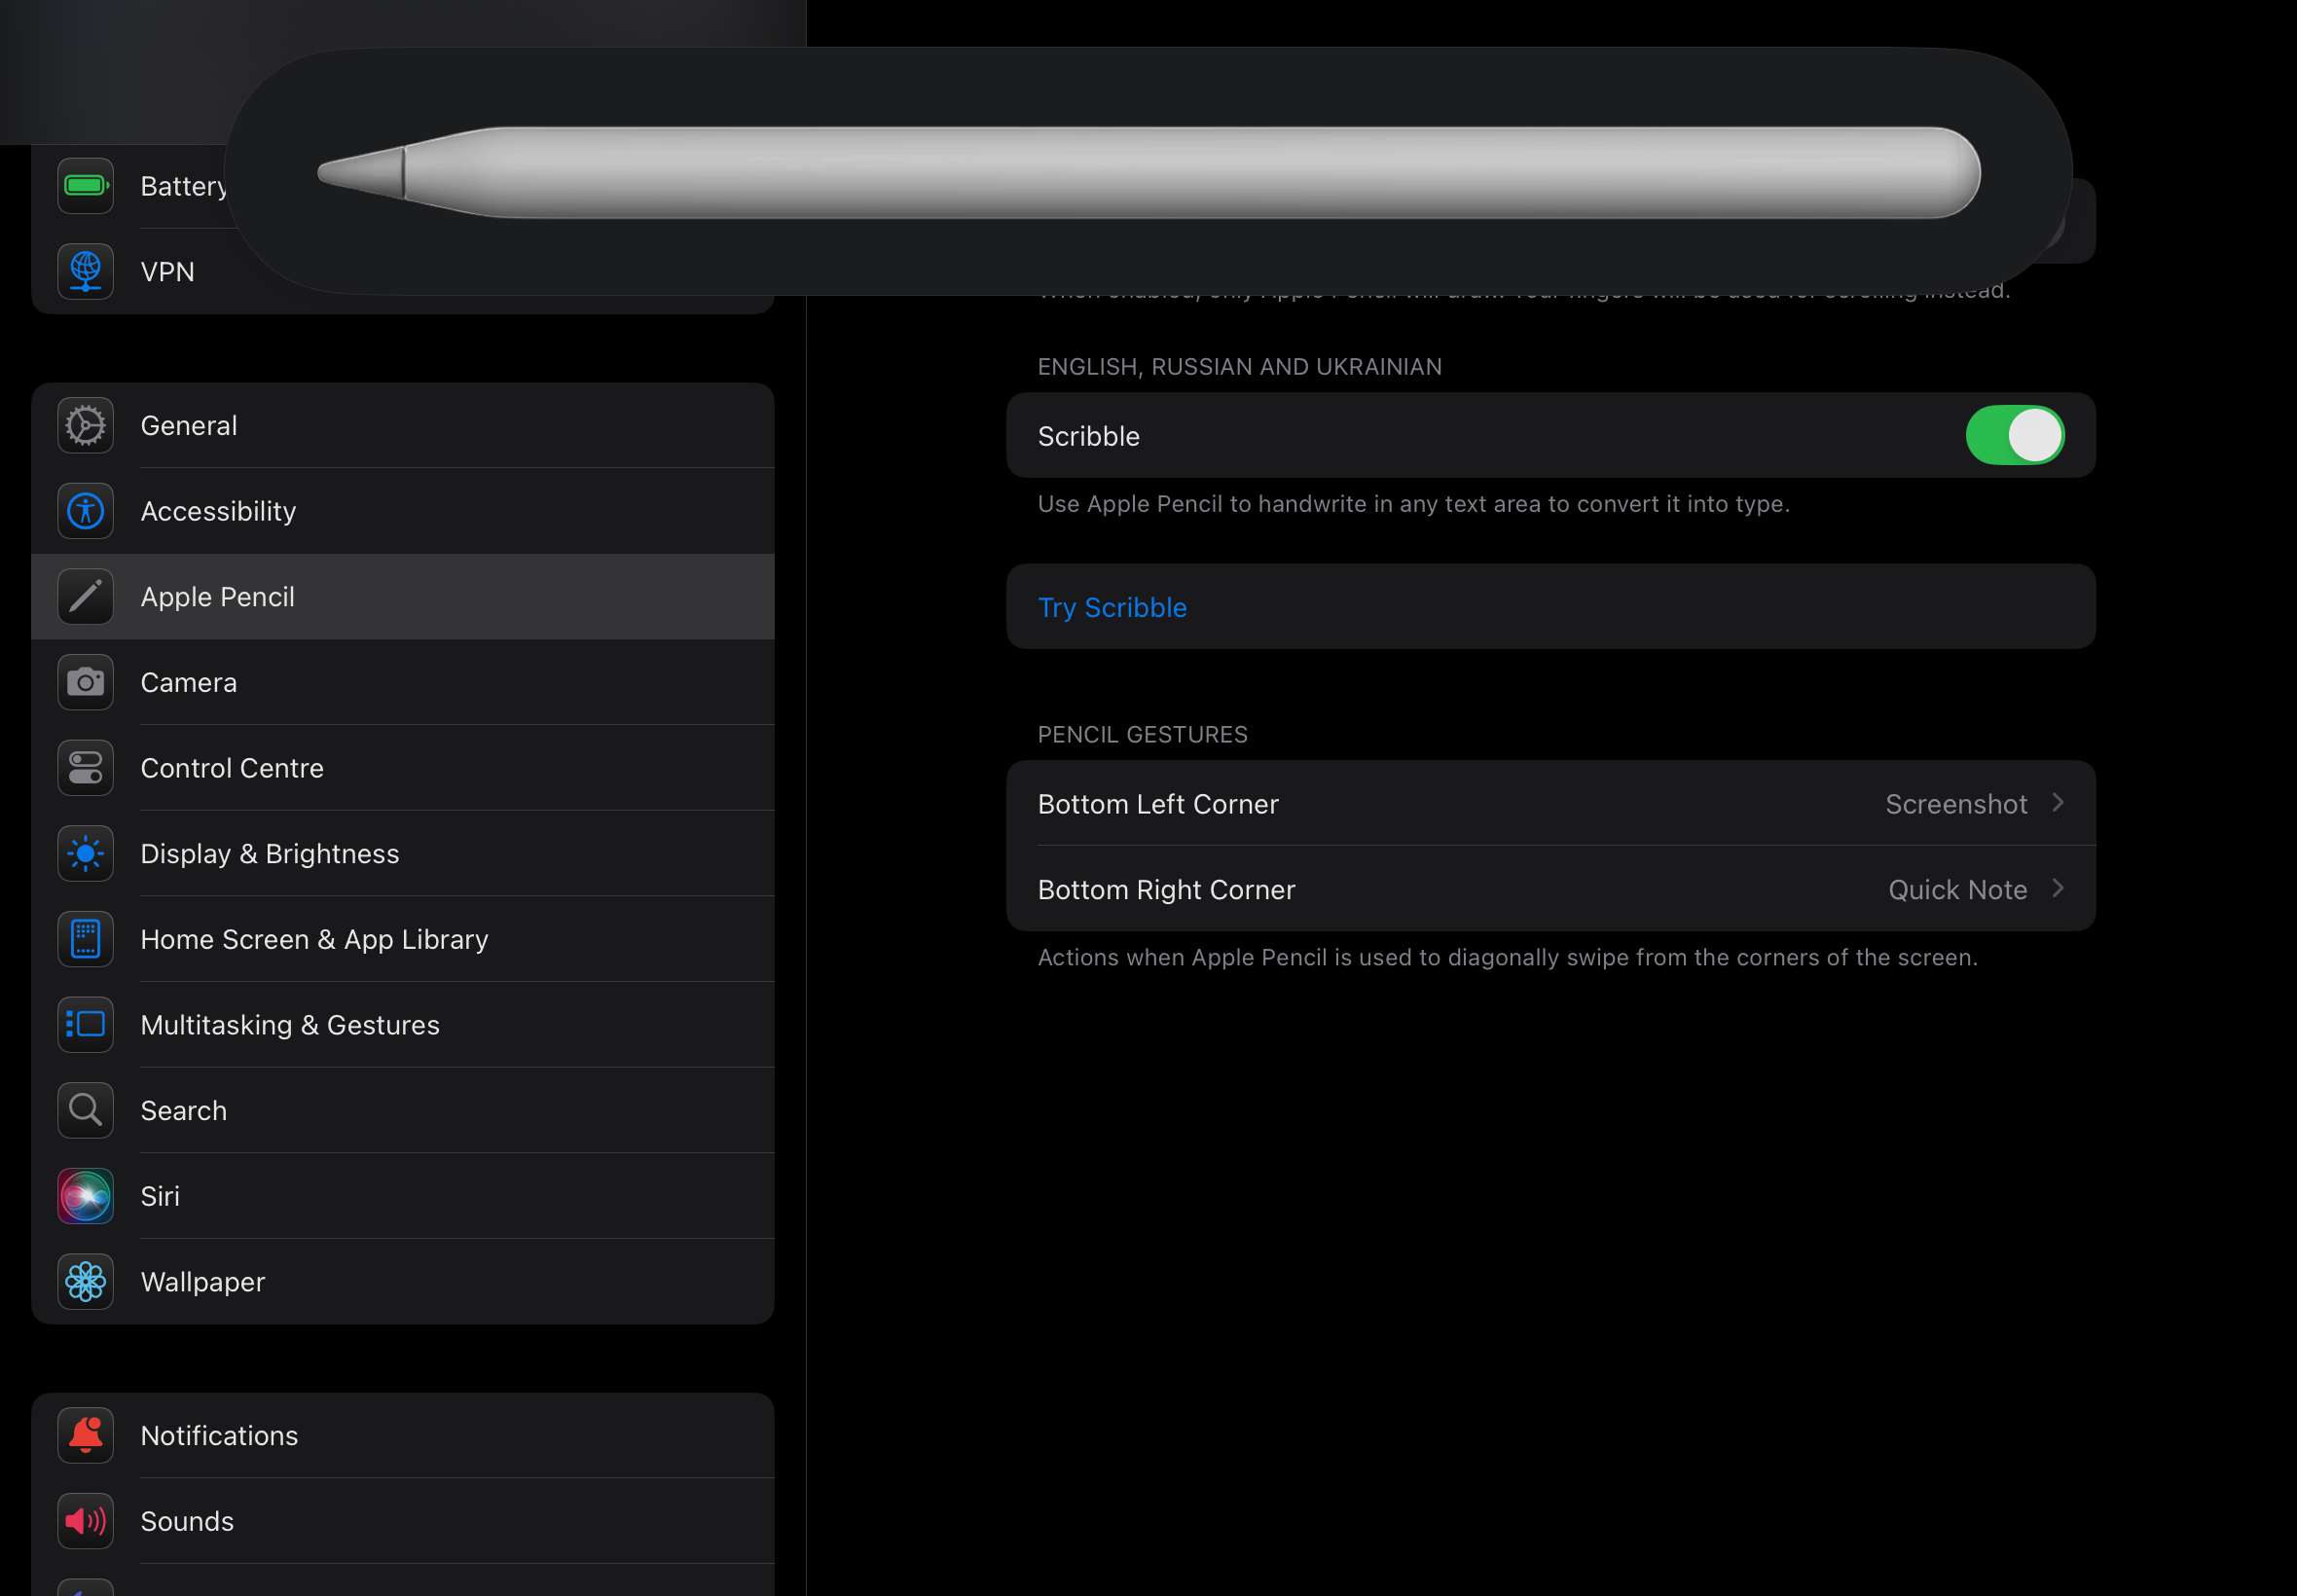Click the Battery icon in sidebar
Image resolution: width=2297 pixels, height=1596 pixels.
click(85, 186)
